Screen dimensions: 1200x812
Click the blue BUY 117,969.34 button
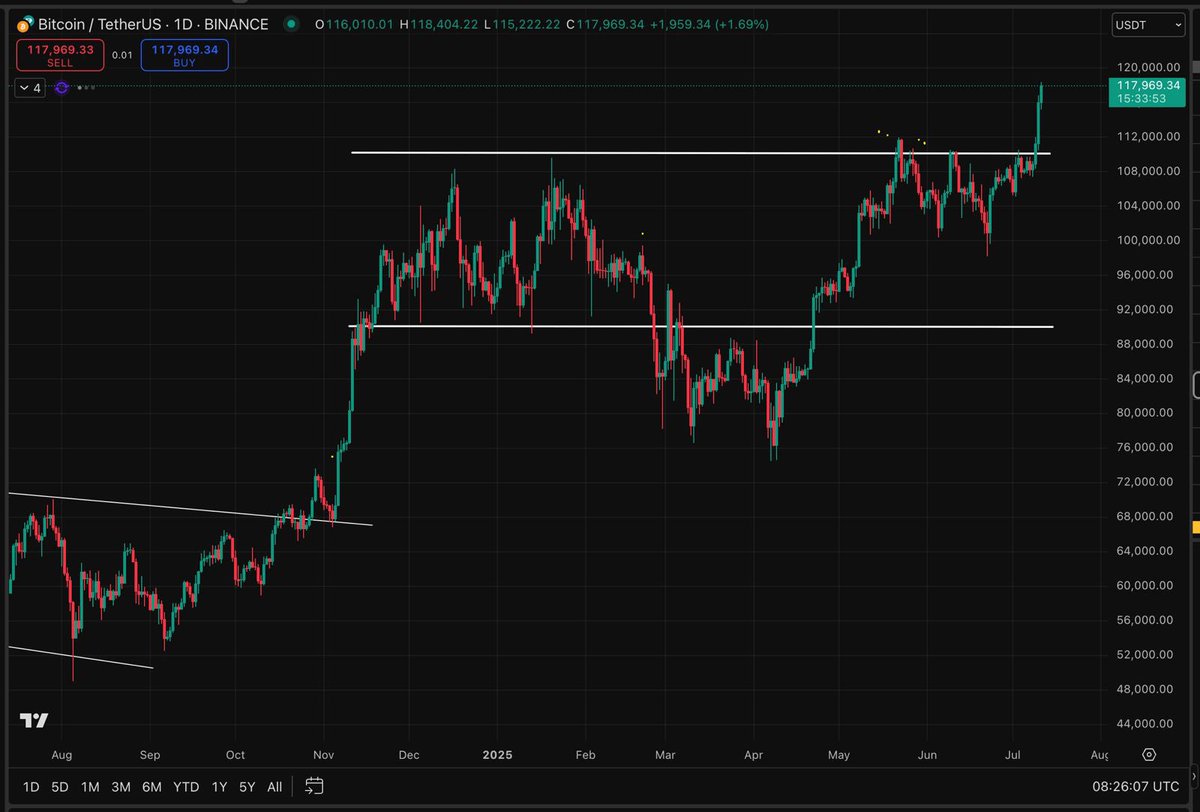click(185, 55)
